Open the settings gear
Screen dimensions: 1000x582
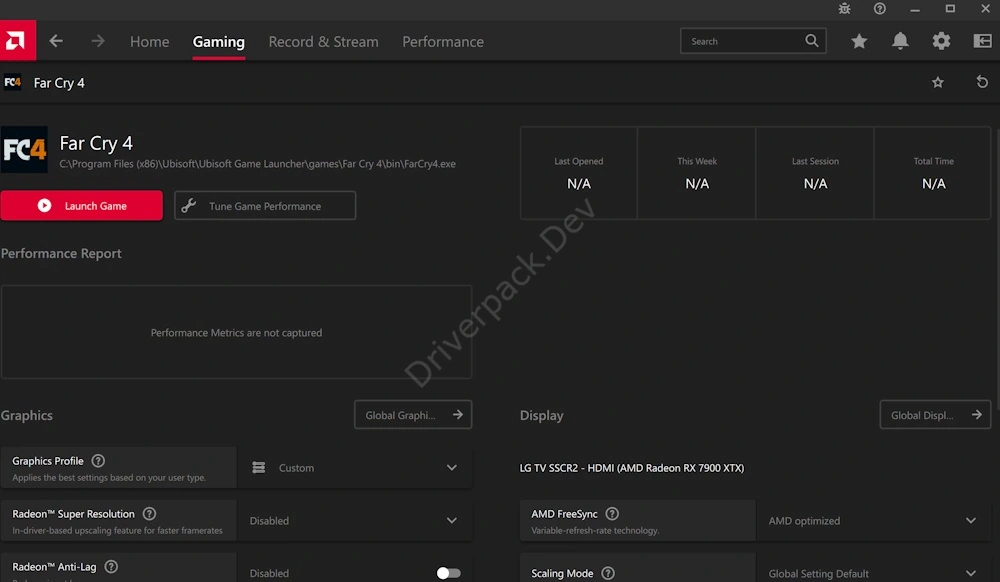tap(941, 41)
